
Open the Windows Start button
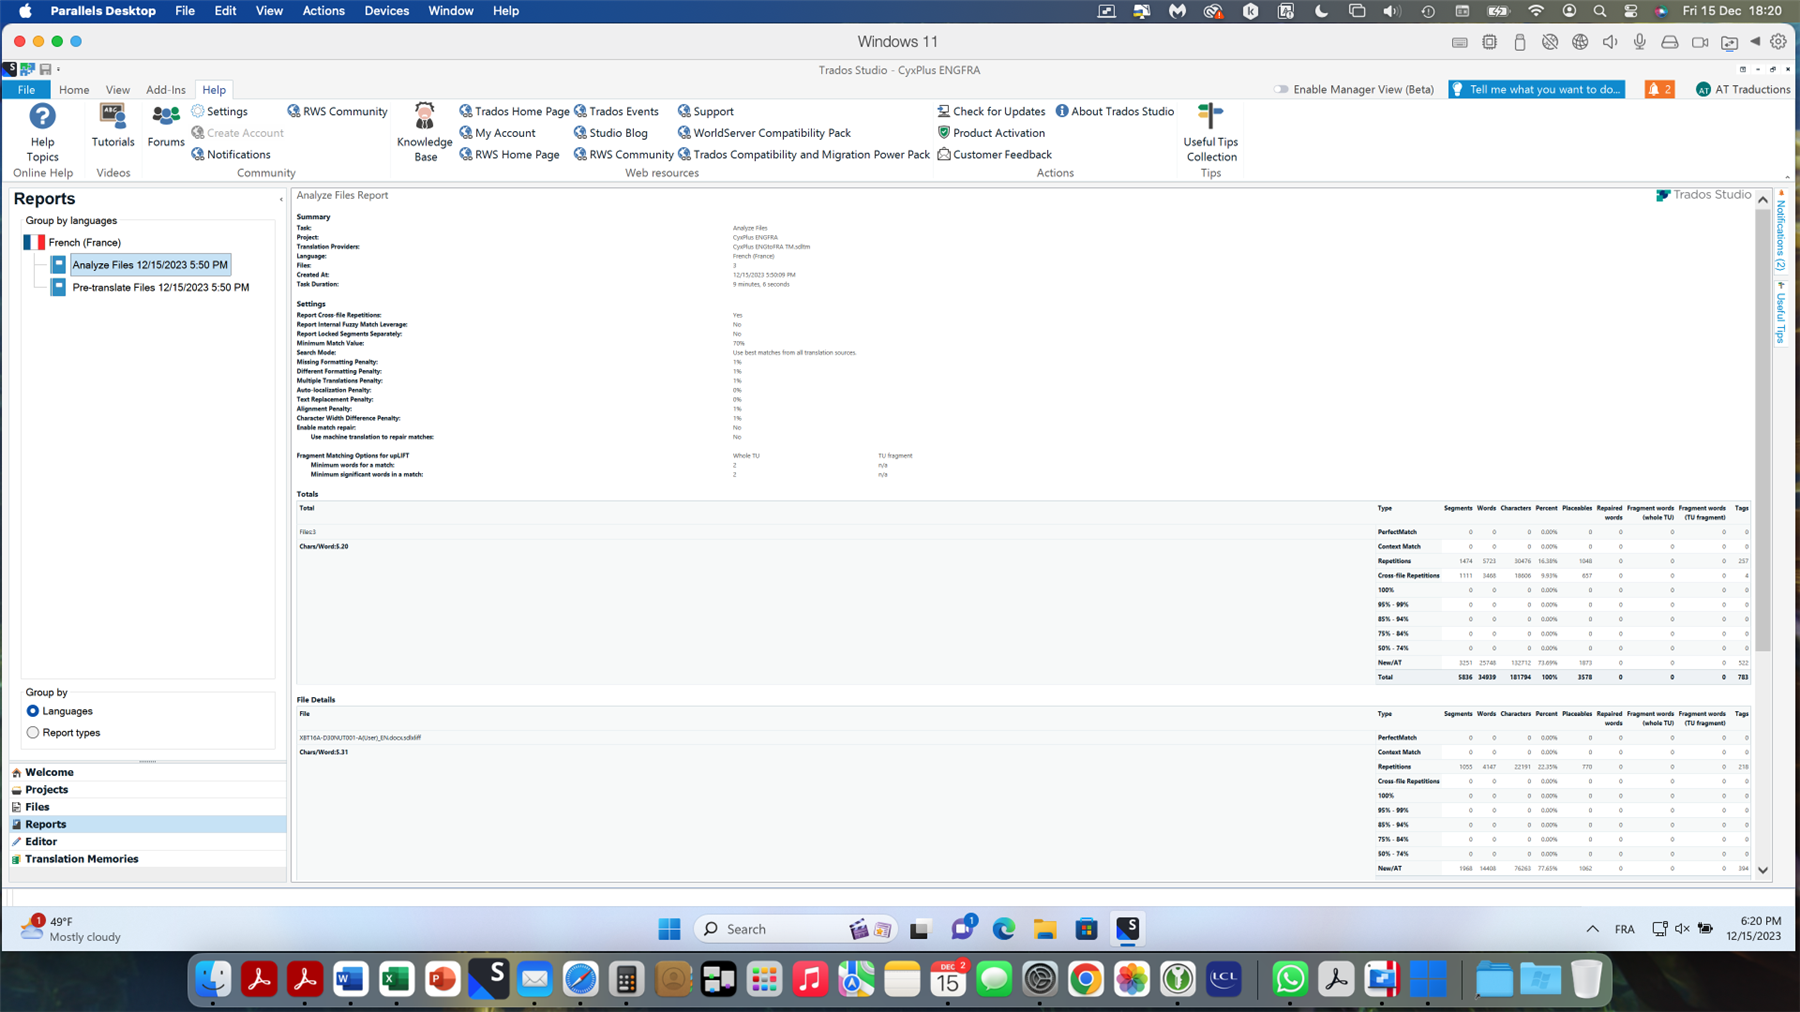pyautogui.click(x=669, y=929)
